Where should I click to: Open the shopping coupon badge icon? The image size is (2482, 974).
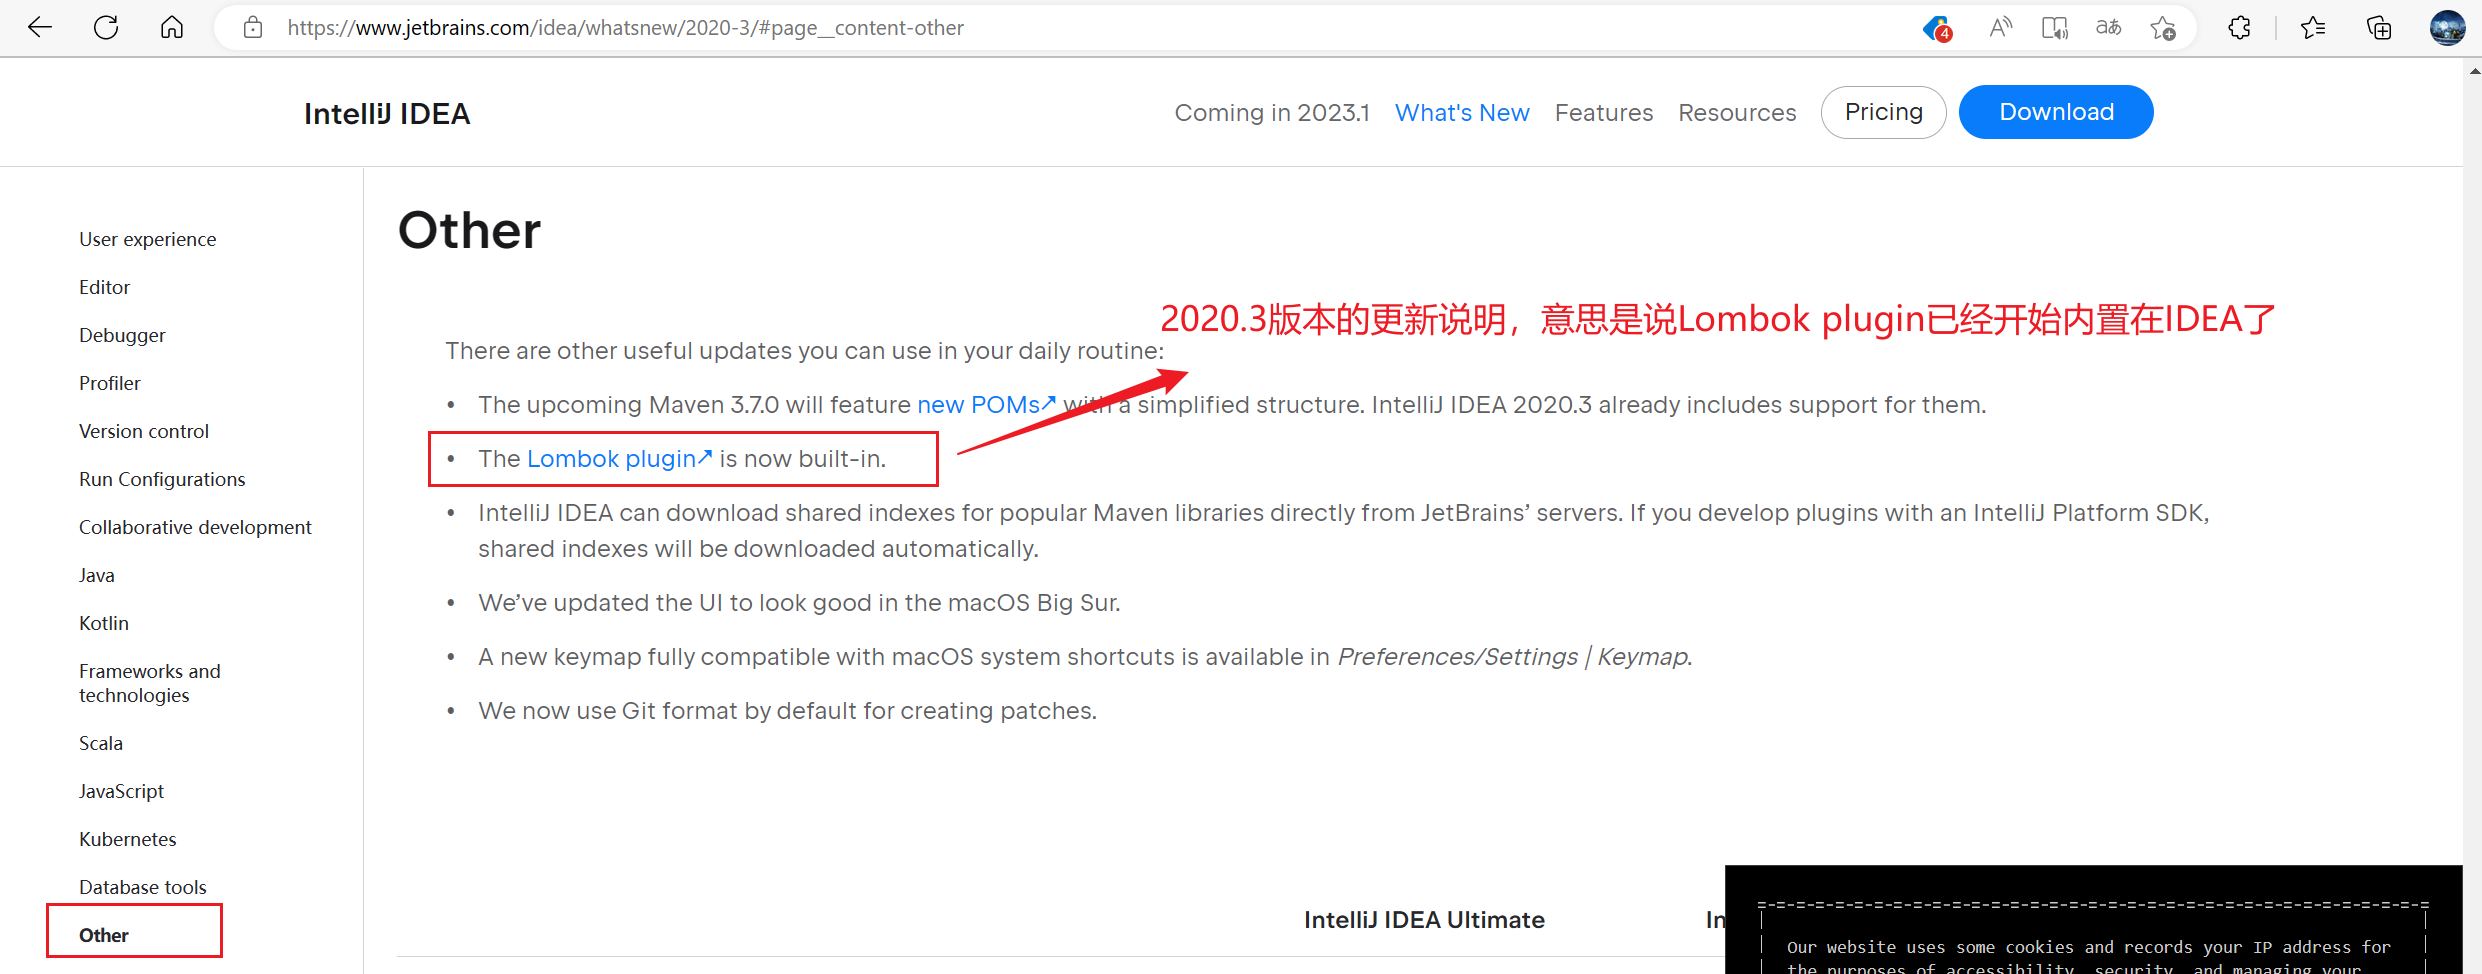[x=1937, y=28]
